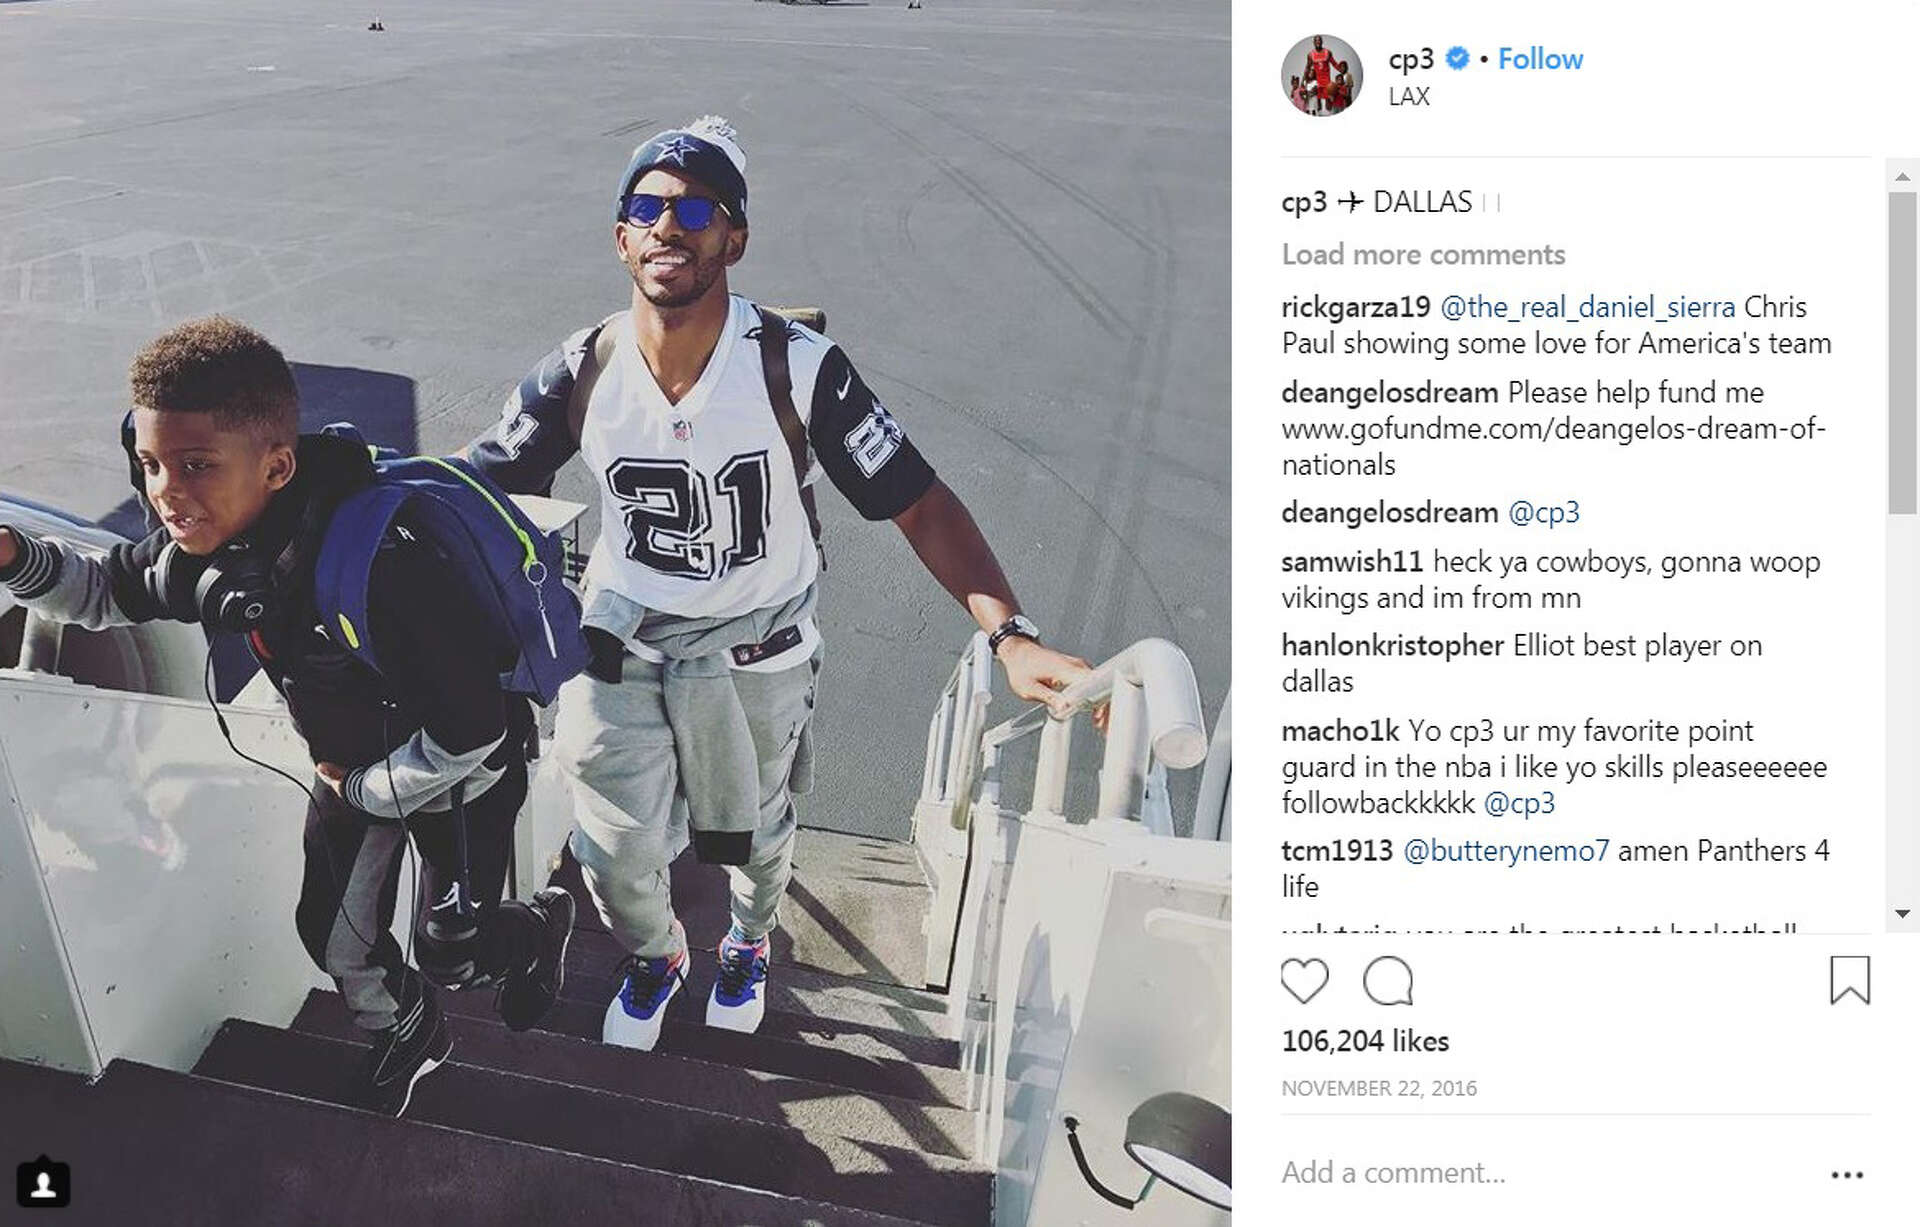Screen dimensions: 1920x1227
Task: Open samwish11's profile
Action: click(x=1352, y=562)
